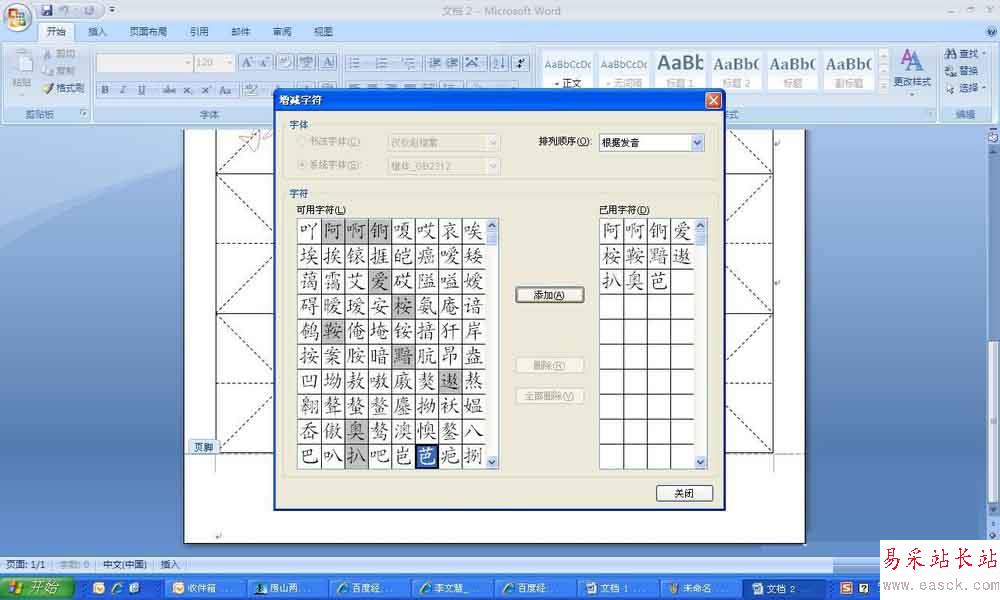This screenshot has width=1000, height=600.
Task: Toggle Underline formatting in ribbon
Action: [141, 90]
